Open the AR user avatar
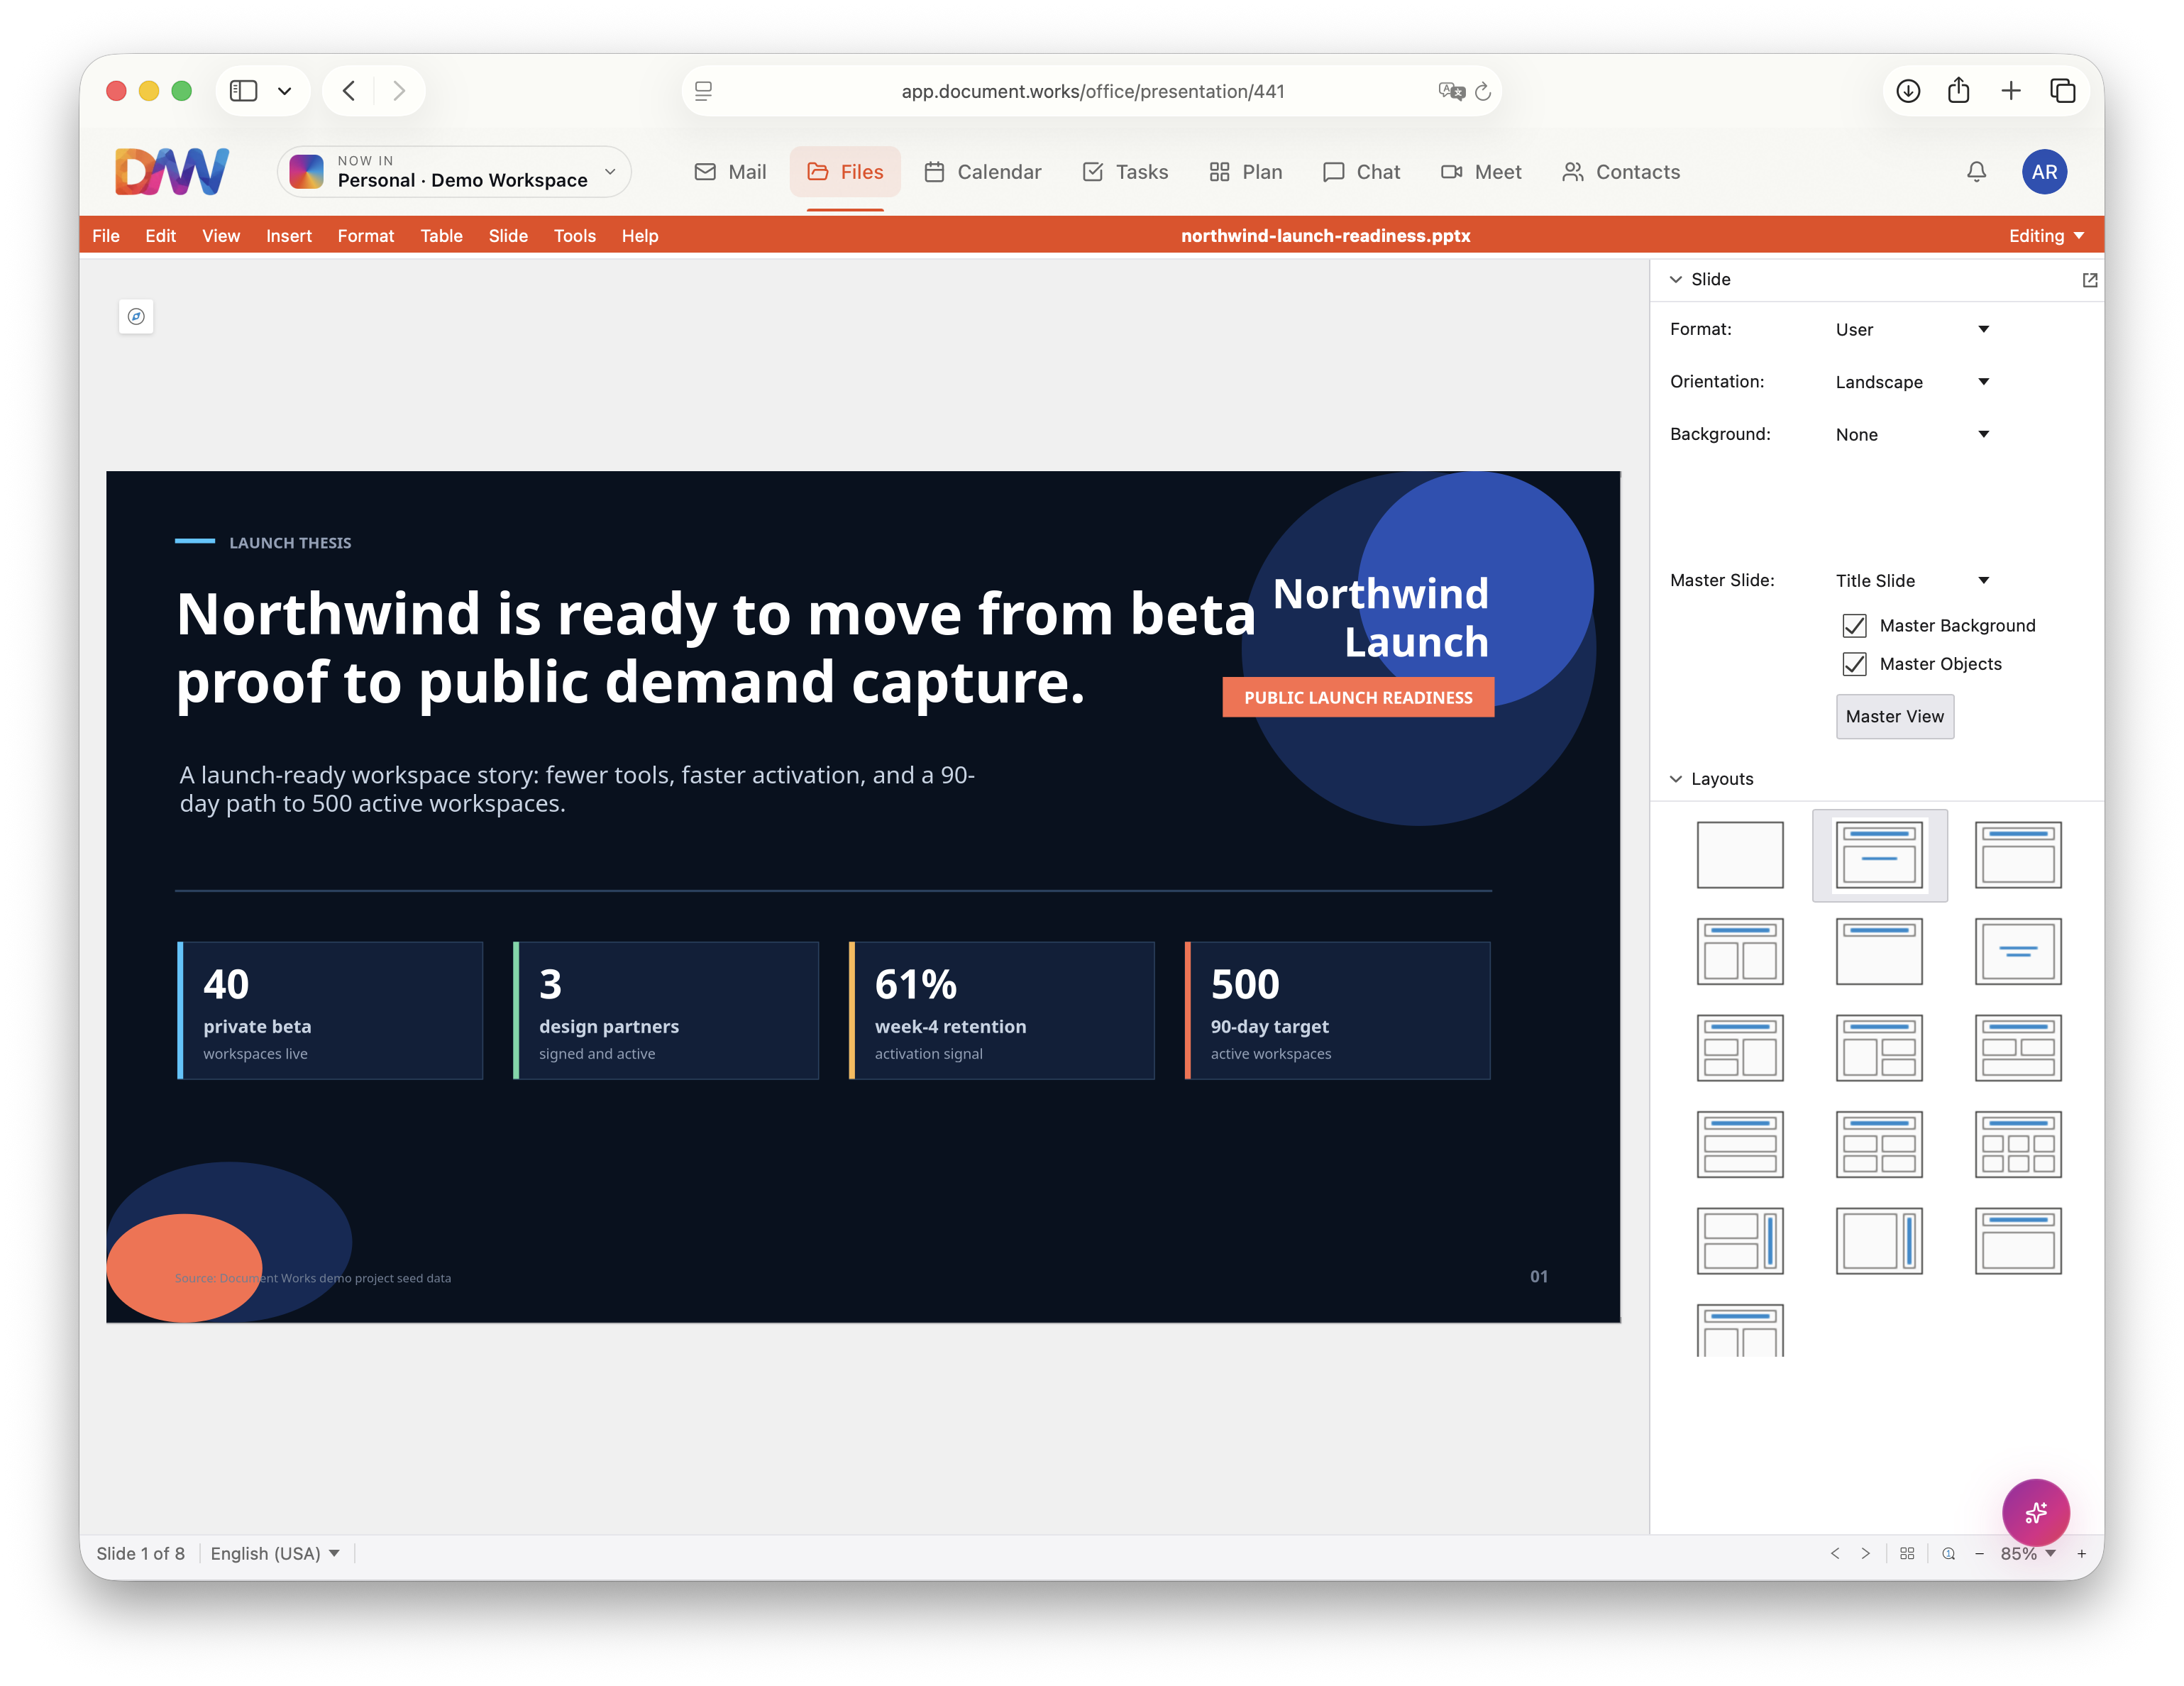This screenshot has width=2184, height=1686. [x=2044, y=172]
